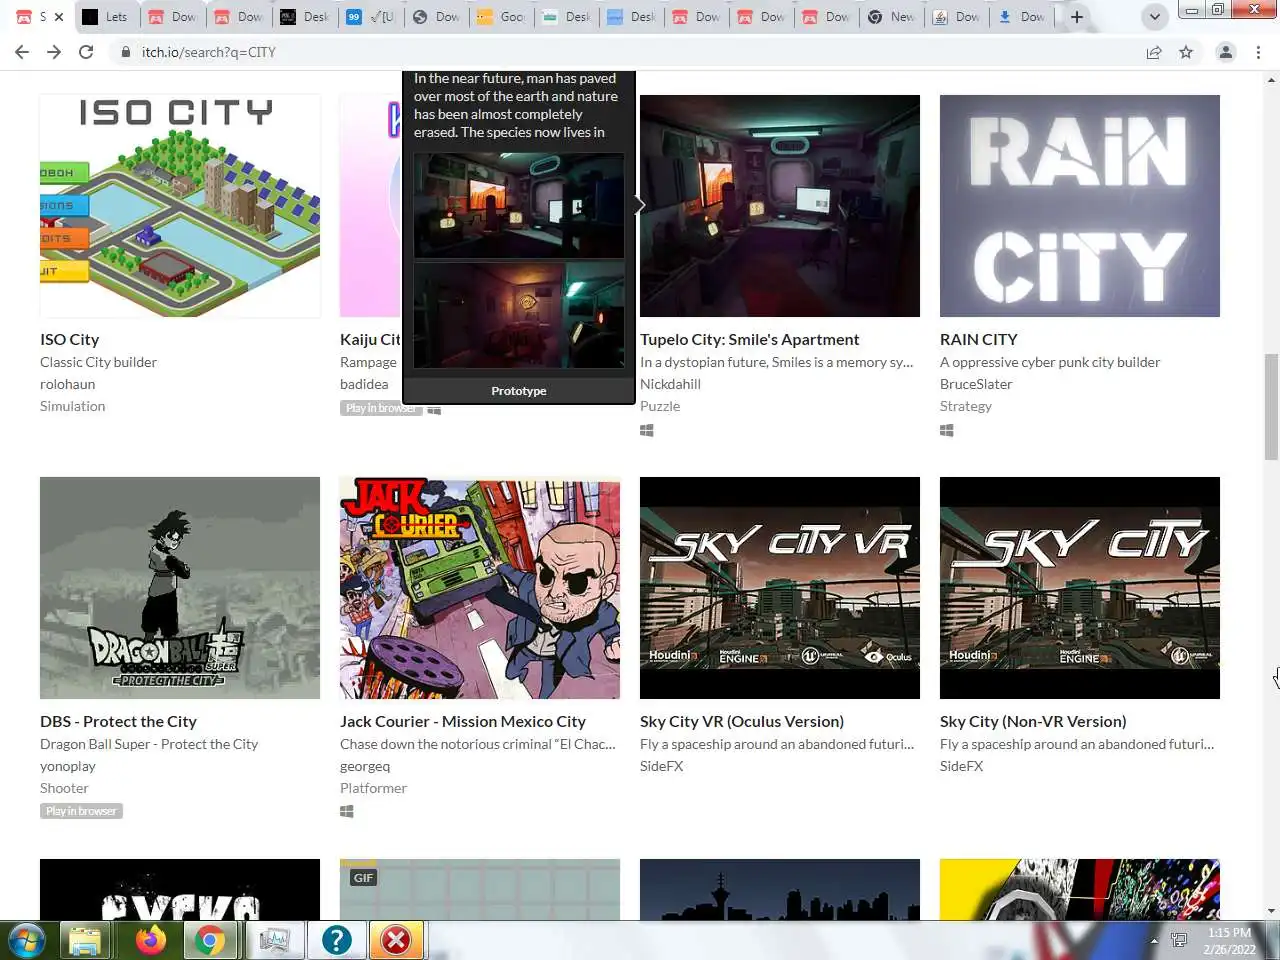Visit author georgeq's page
This screenshot has width=1280, height=960.
click(365, 766)
